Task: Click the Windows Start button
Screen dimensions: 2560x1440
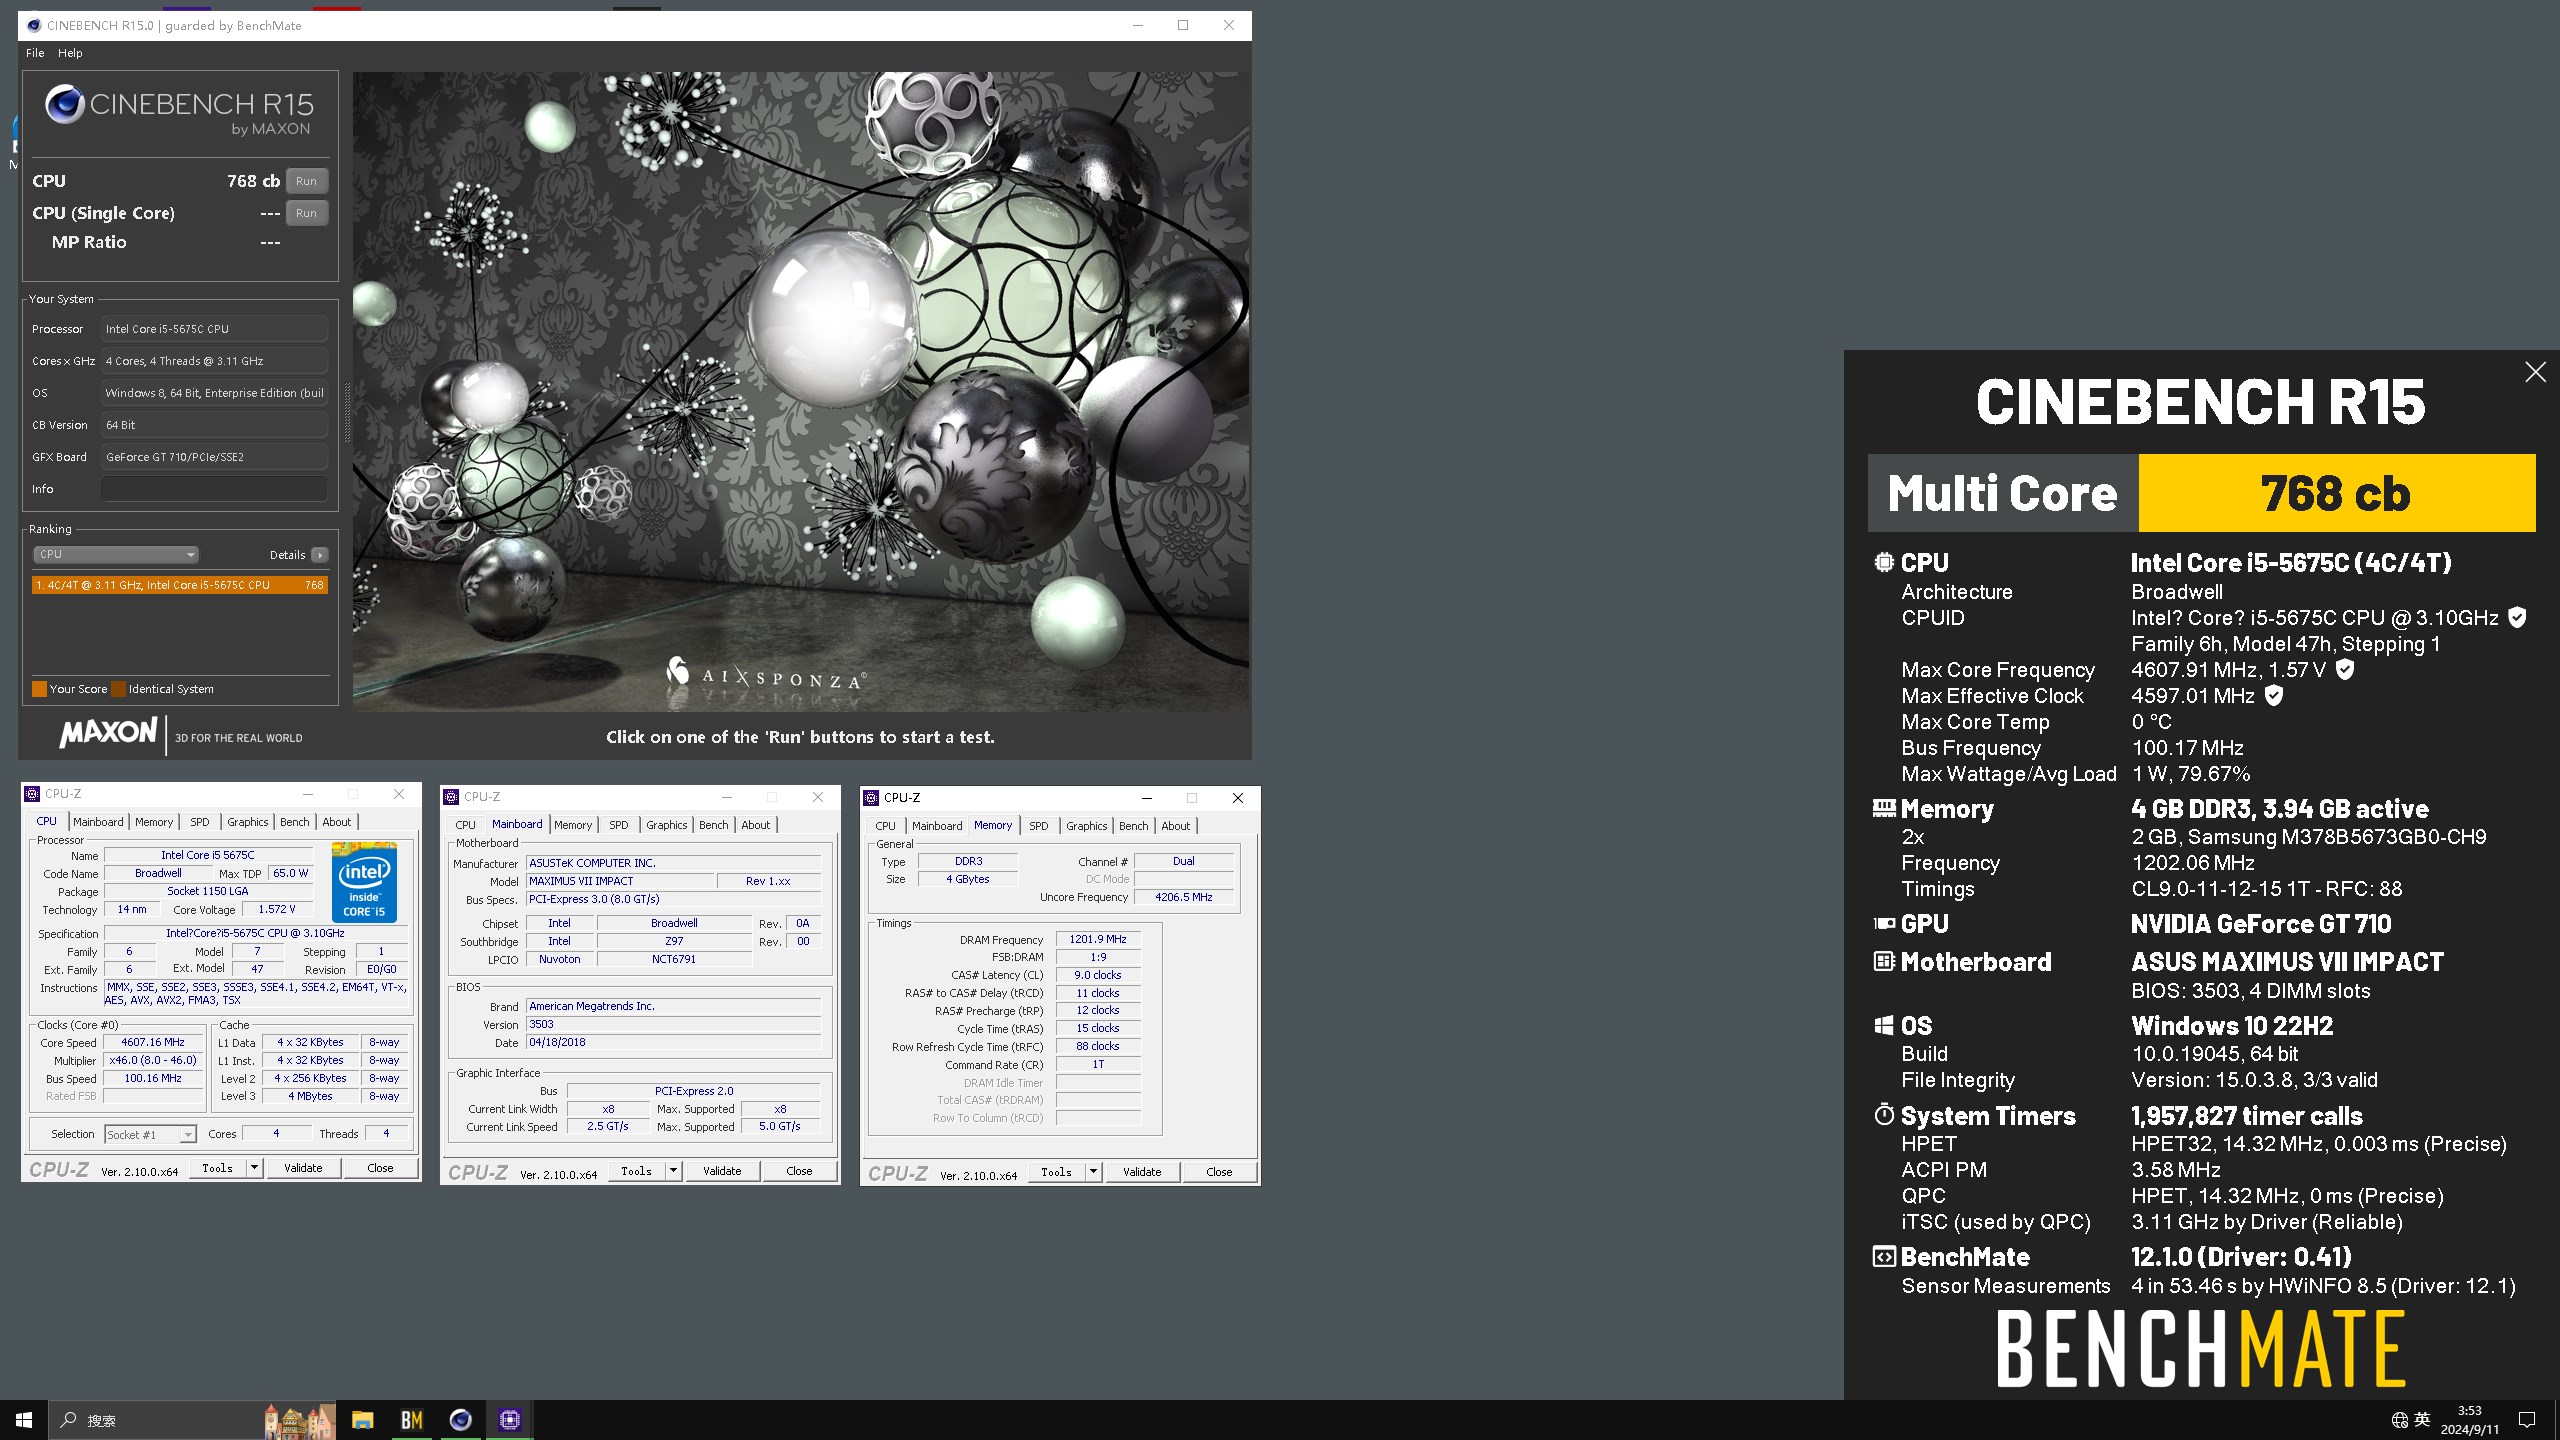Action: 24,1420
